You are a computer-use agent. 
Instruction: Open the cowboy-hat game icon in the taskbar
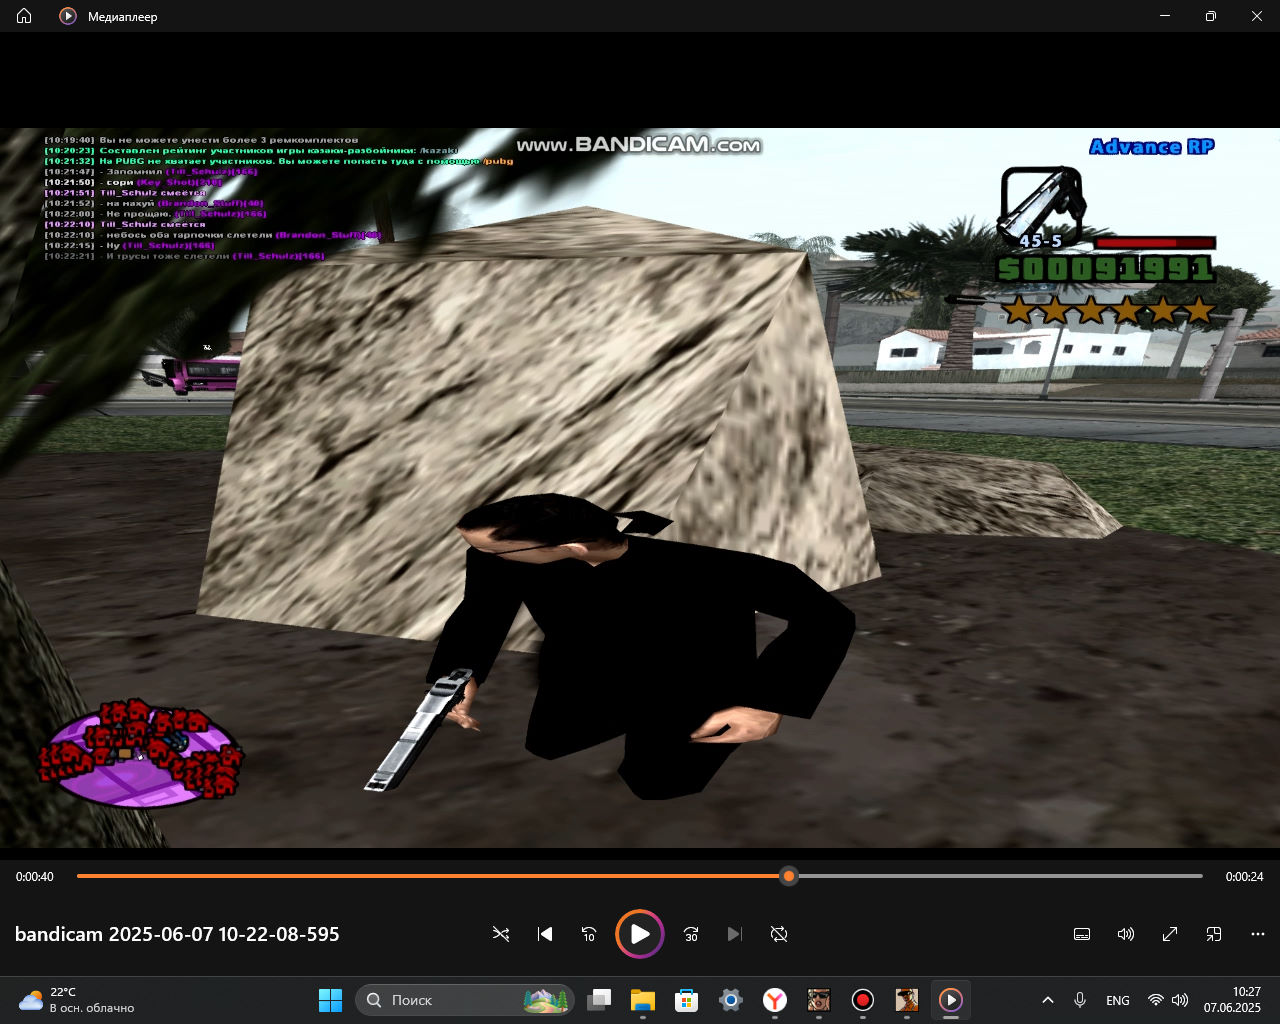pyautogui.click(x=907, y=1000)
